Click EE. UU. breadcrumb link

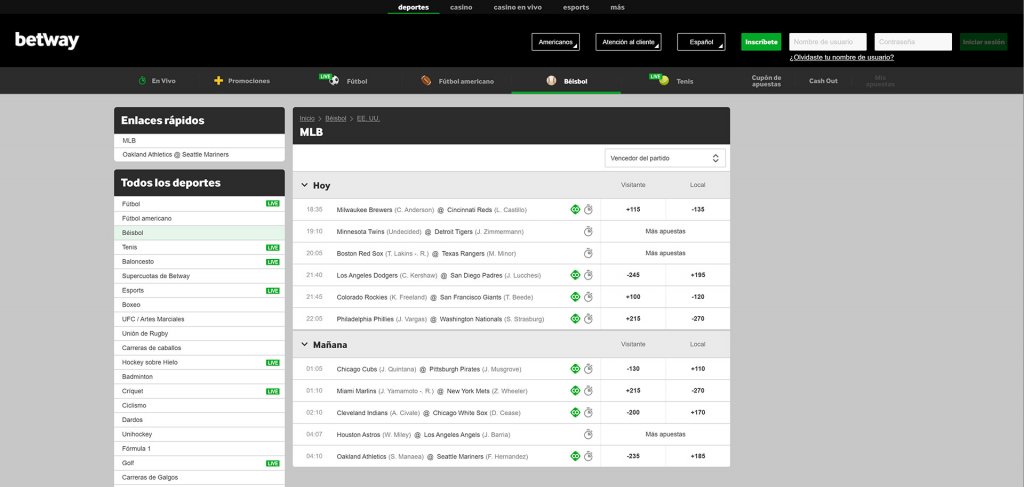368,119
